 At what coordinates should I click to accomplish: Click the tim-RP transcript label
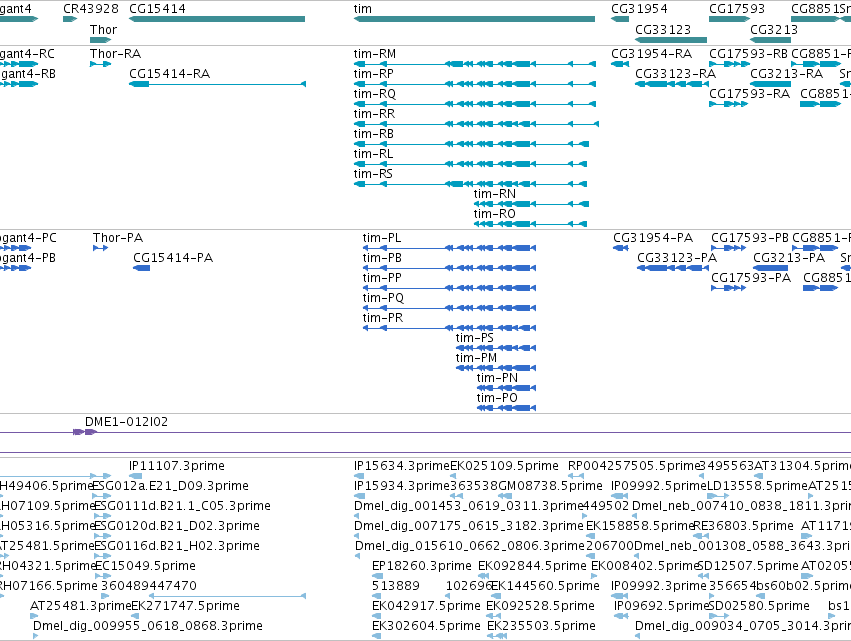point(373,74)
